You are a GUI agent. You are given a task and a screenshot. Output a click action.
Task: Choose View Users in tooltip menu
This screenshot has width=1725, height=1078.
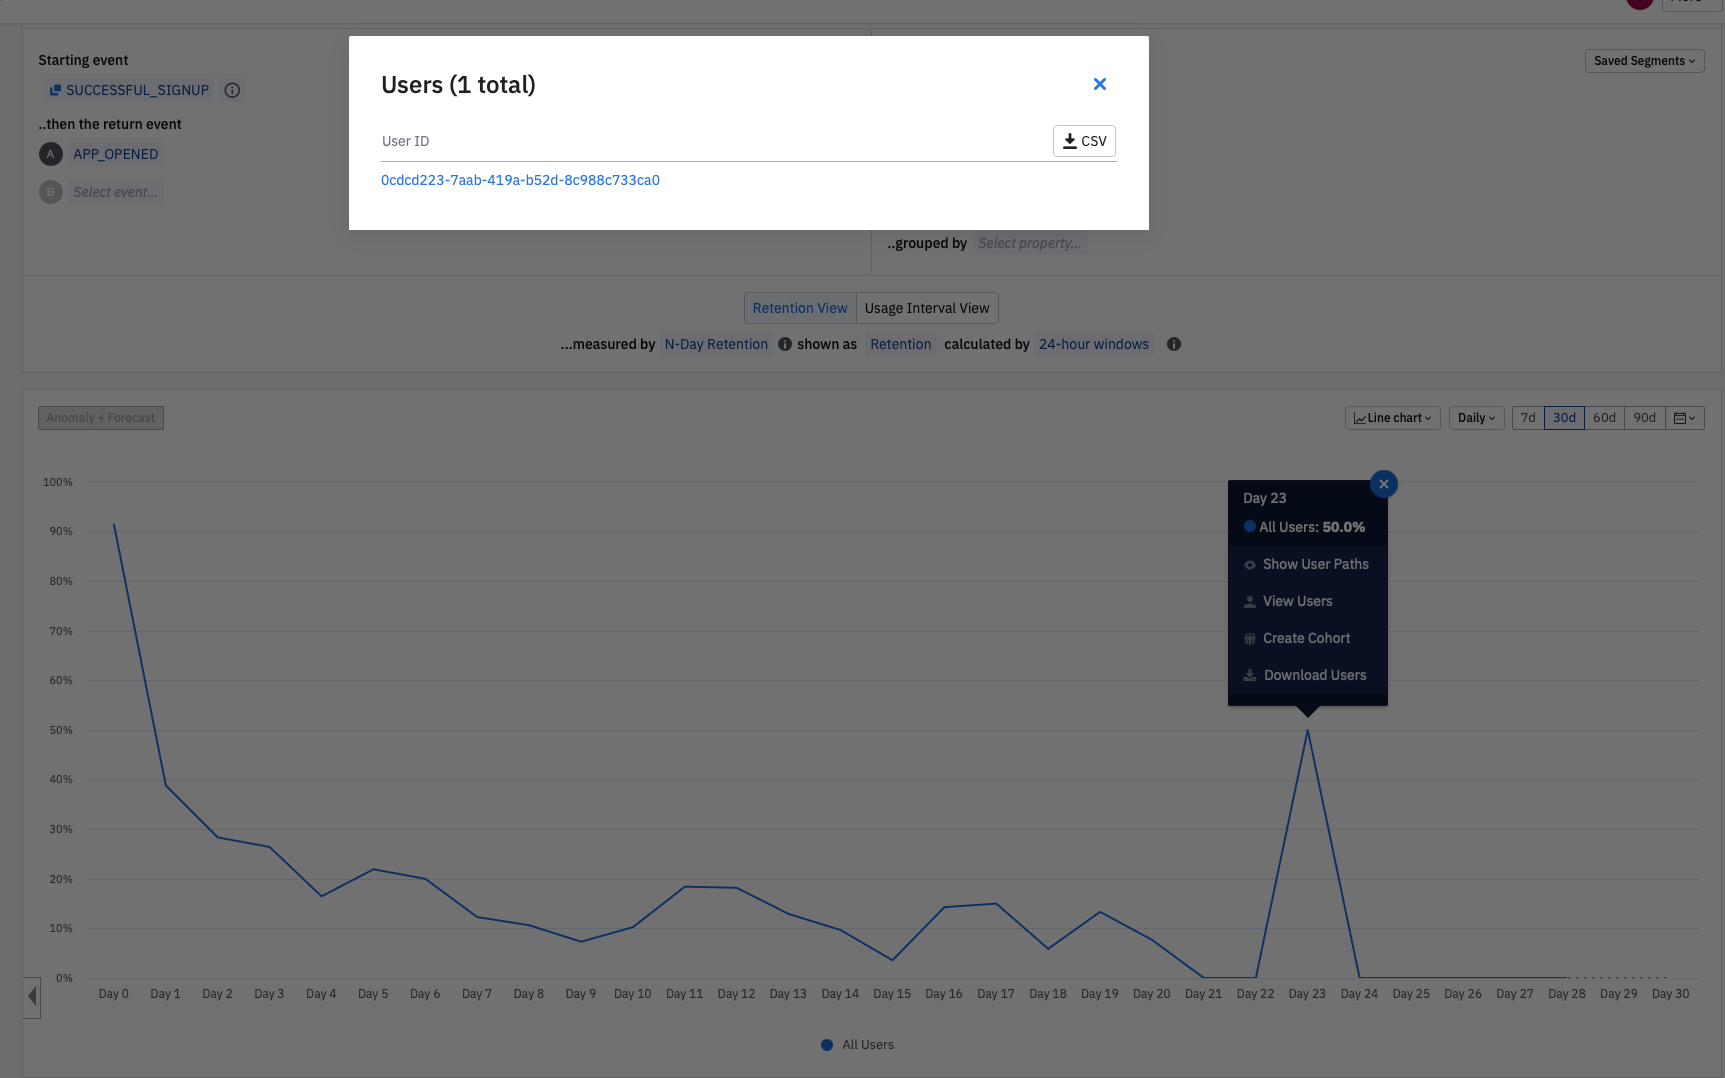pyautogui.click(x=1307, y=601)
